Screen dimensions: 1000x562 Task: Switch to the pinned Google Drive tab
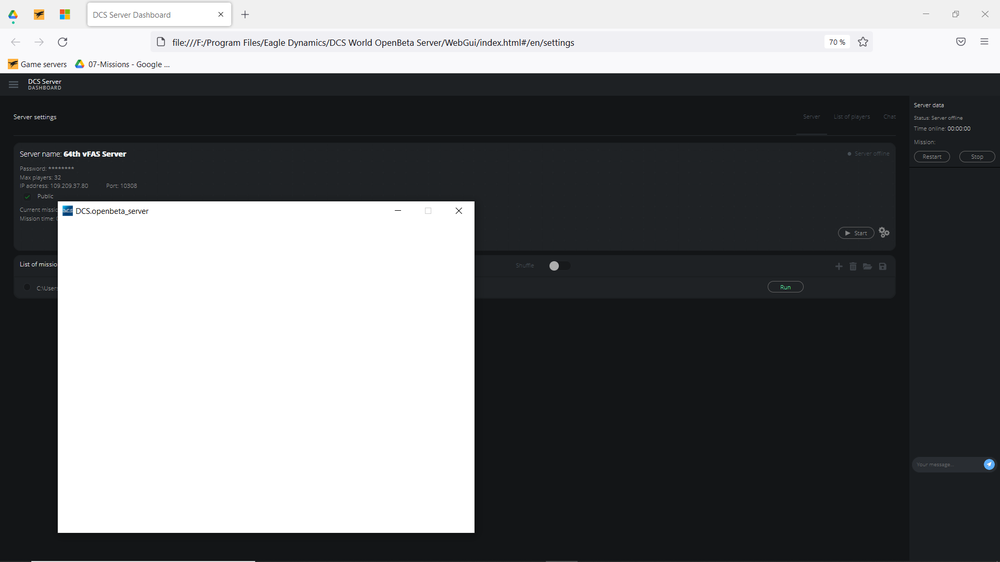pyautogui.click(x=13, y=14)
